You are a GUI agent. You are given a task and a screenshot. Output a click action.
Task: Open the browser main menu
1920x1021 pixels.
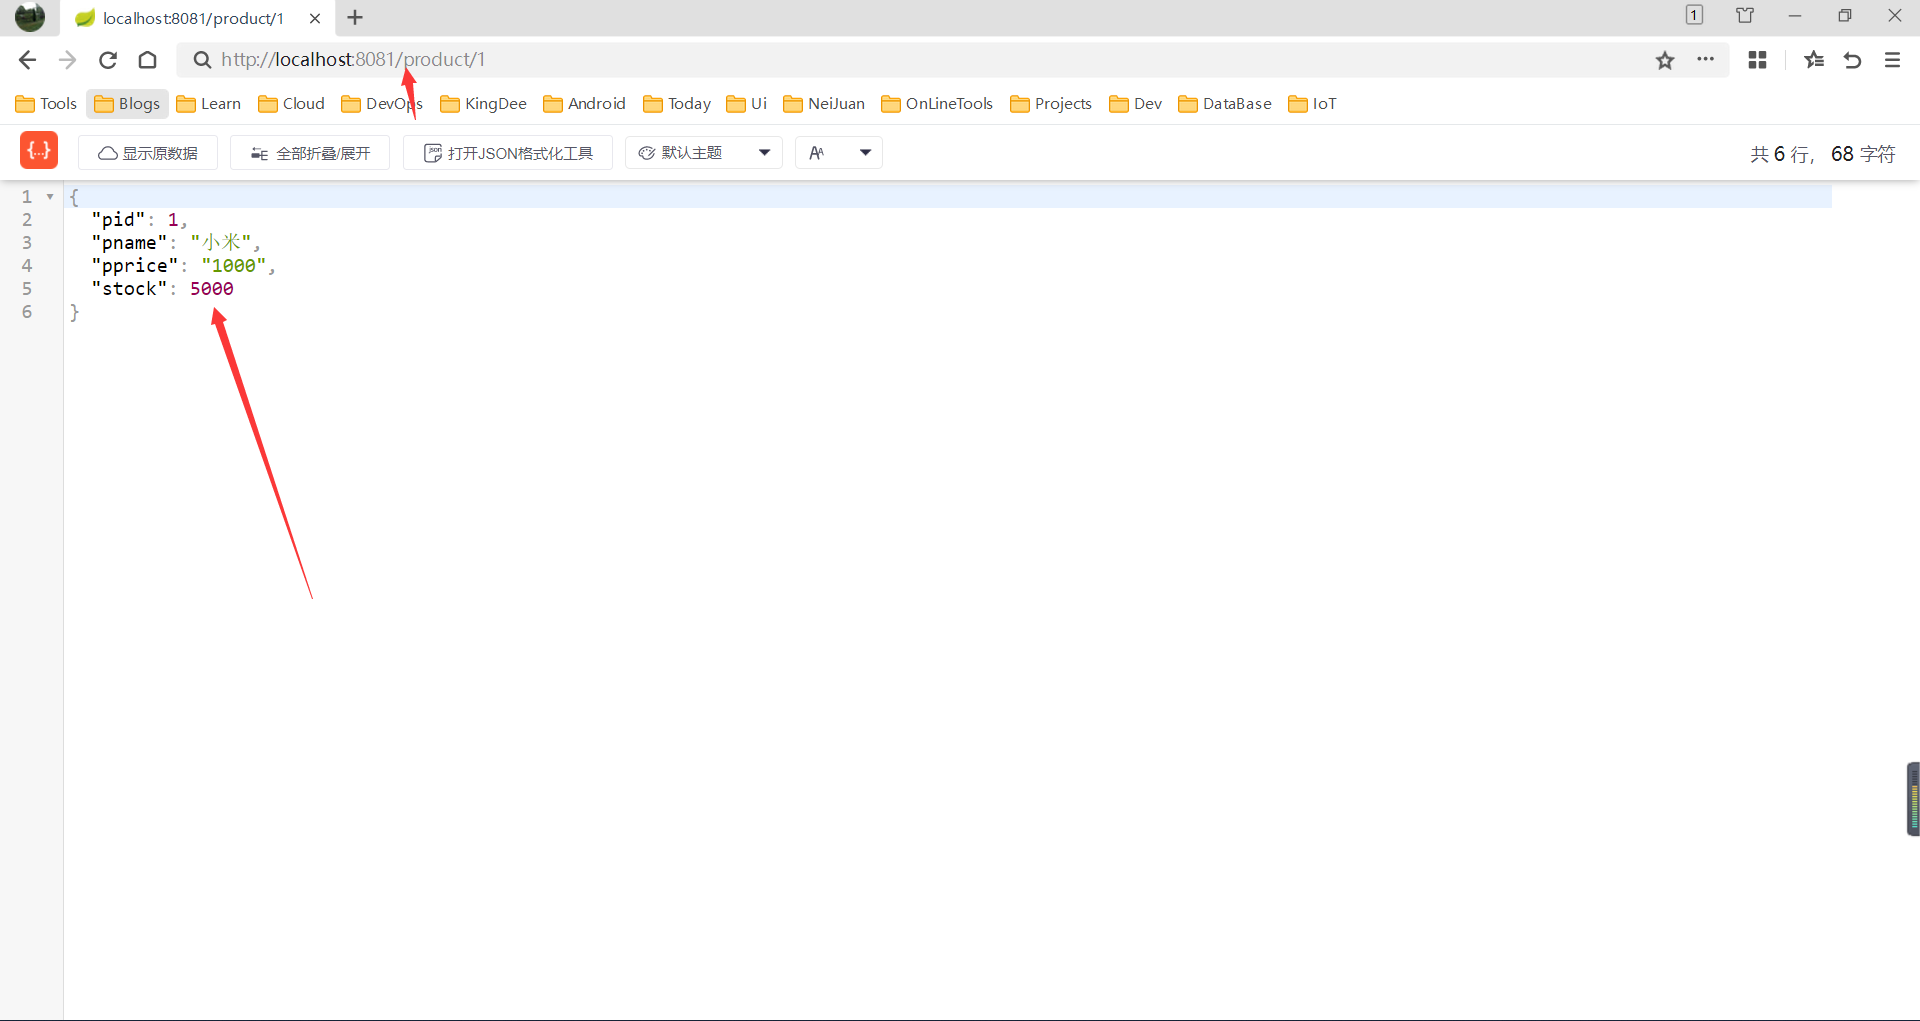coord(1892,60)
